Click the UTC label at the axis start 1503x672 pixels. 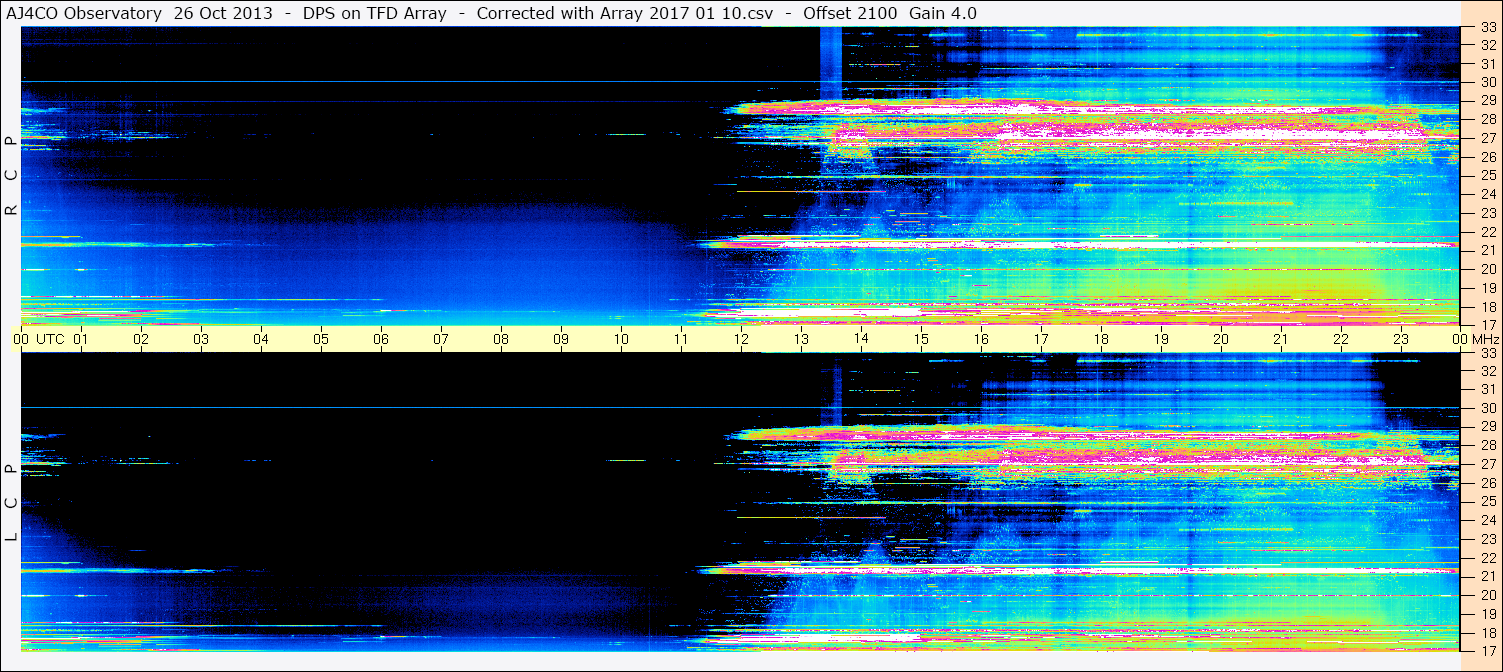click(x=50, y=339)
